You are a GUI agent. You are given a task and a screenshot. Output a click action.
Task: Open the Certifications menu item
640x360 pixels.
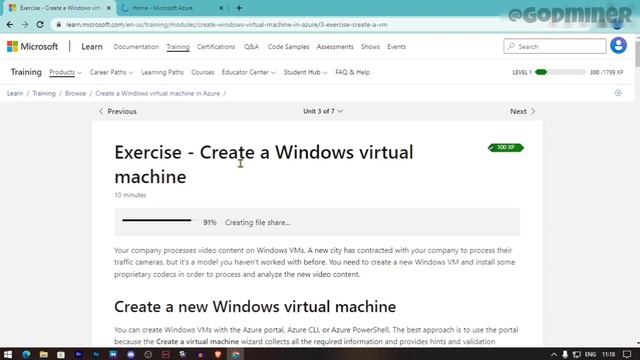click(x=216, y=47)
